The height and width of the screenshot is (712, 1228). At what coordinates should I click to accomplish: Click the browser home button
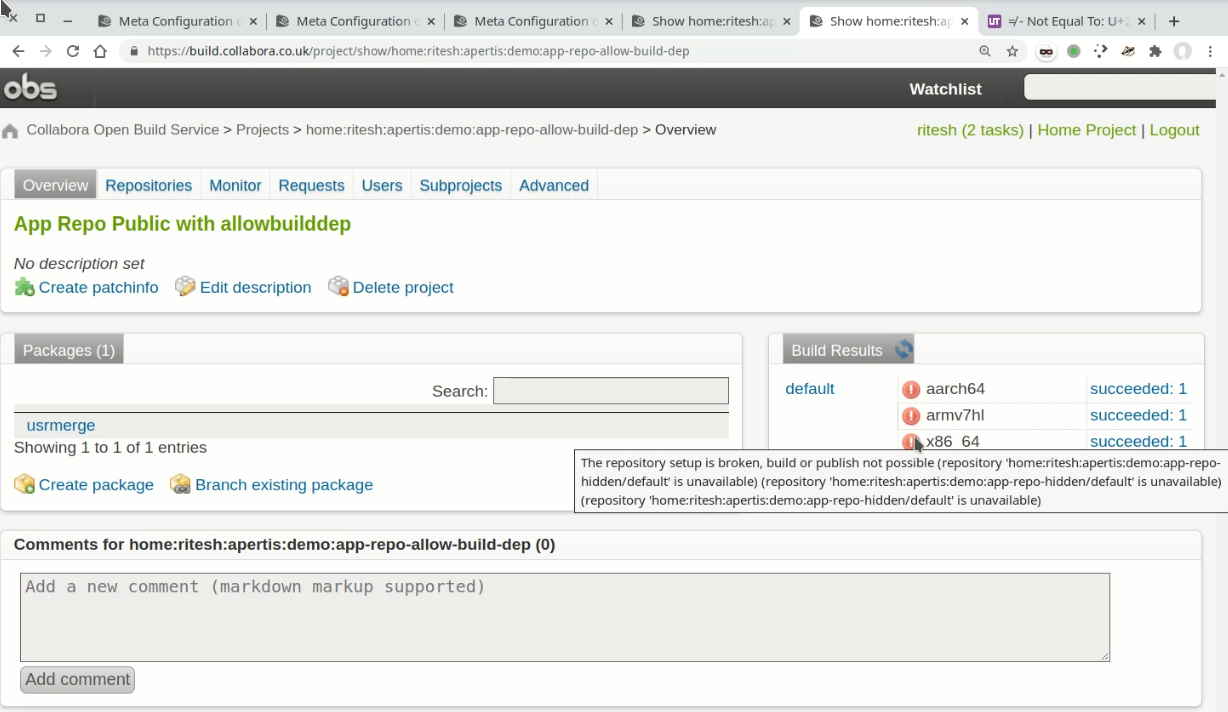point(100,51)
